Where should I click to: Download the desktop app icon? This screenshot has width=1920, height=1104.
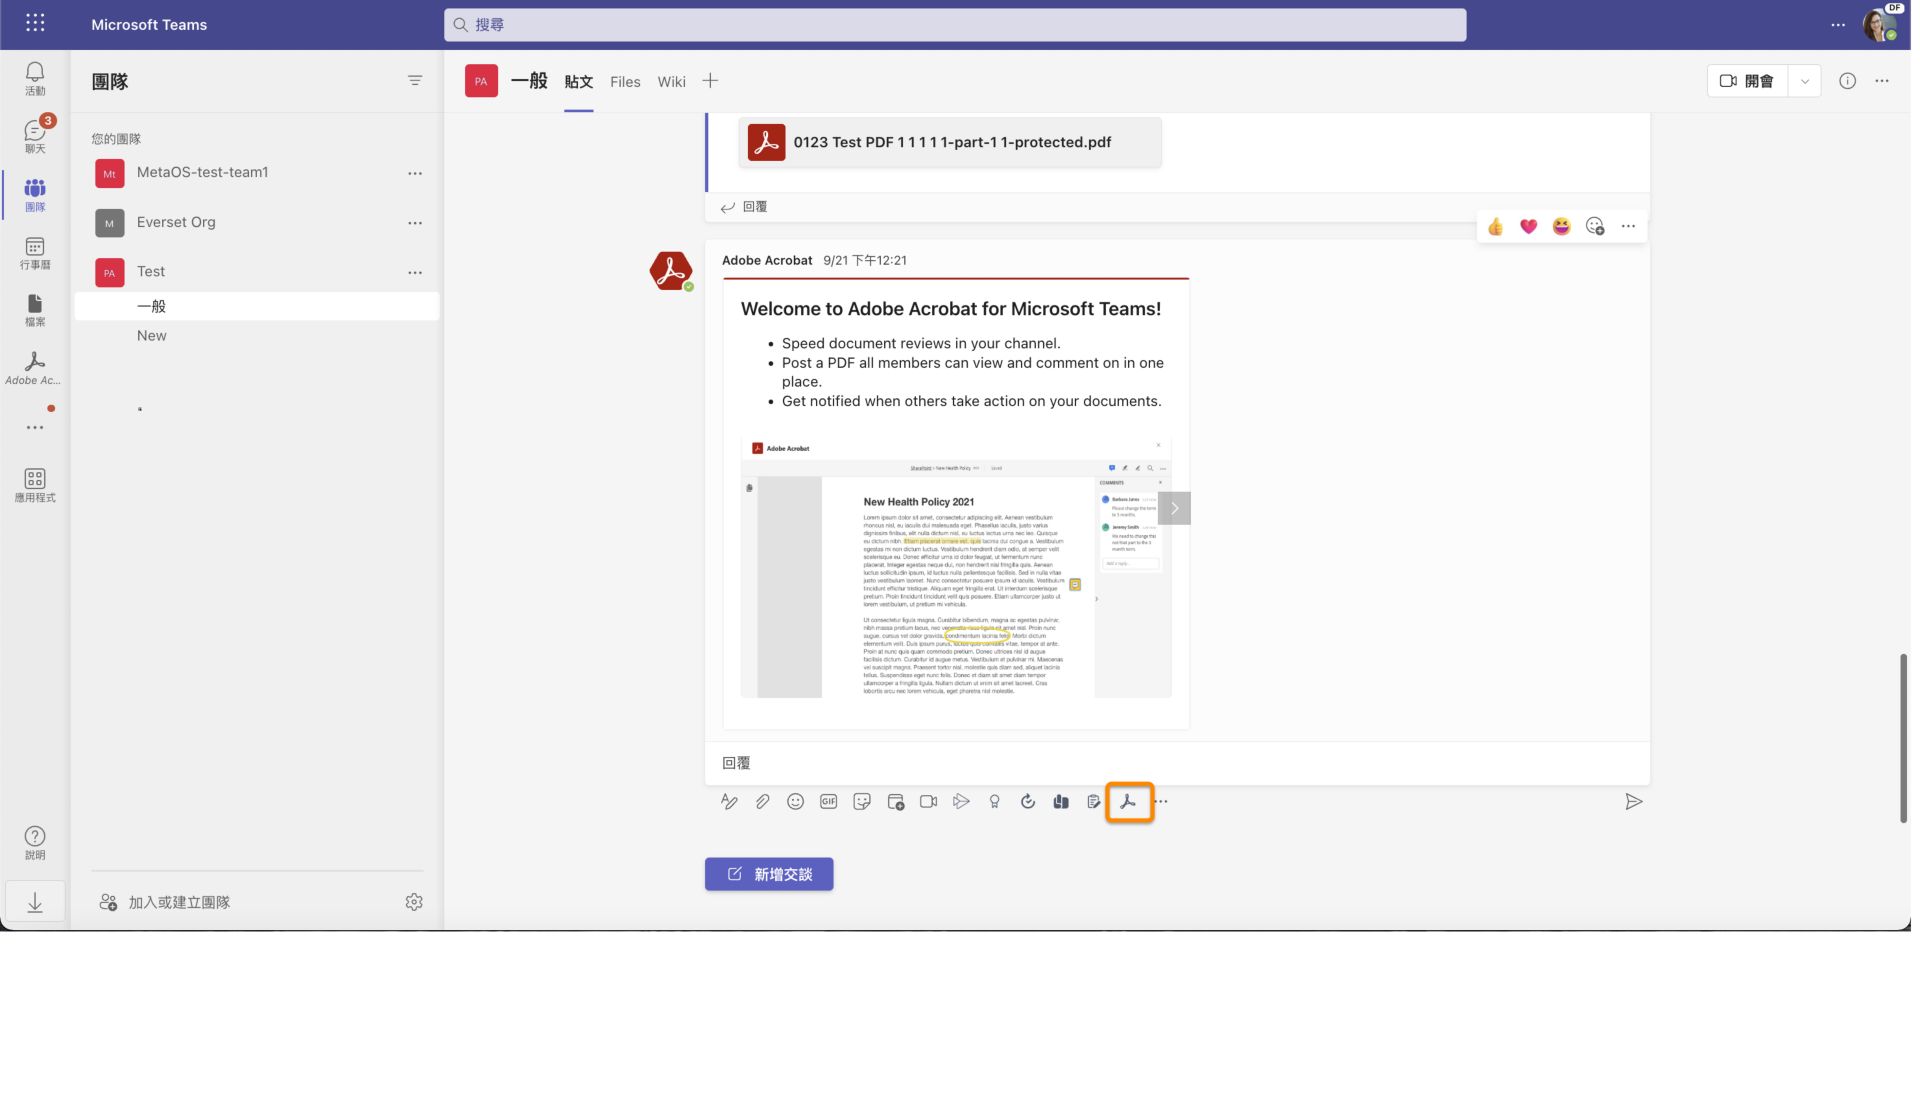tap(35, 902)
